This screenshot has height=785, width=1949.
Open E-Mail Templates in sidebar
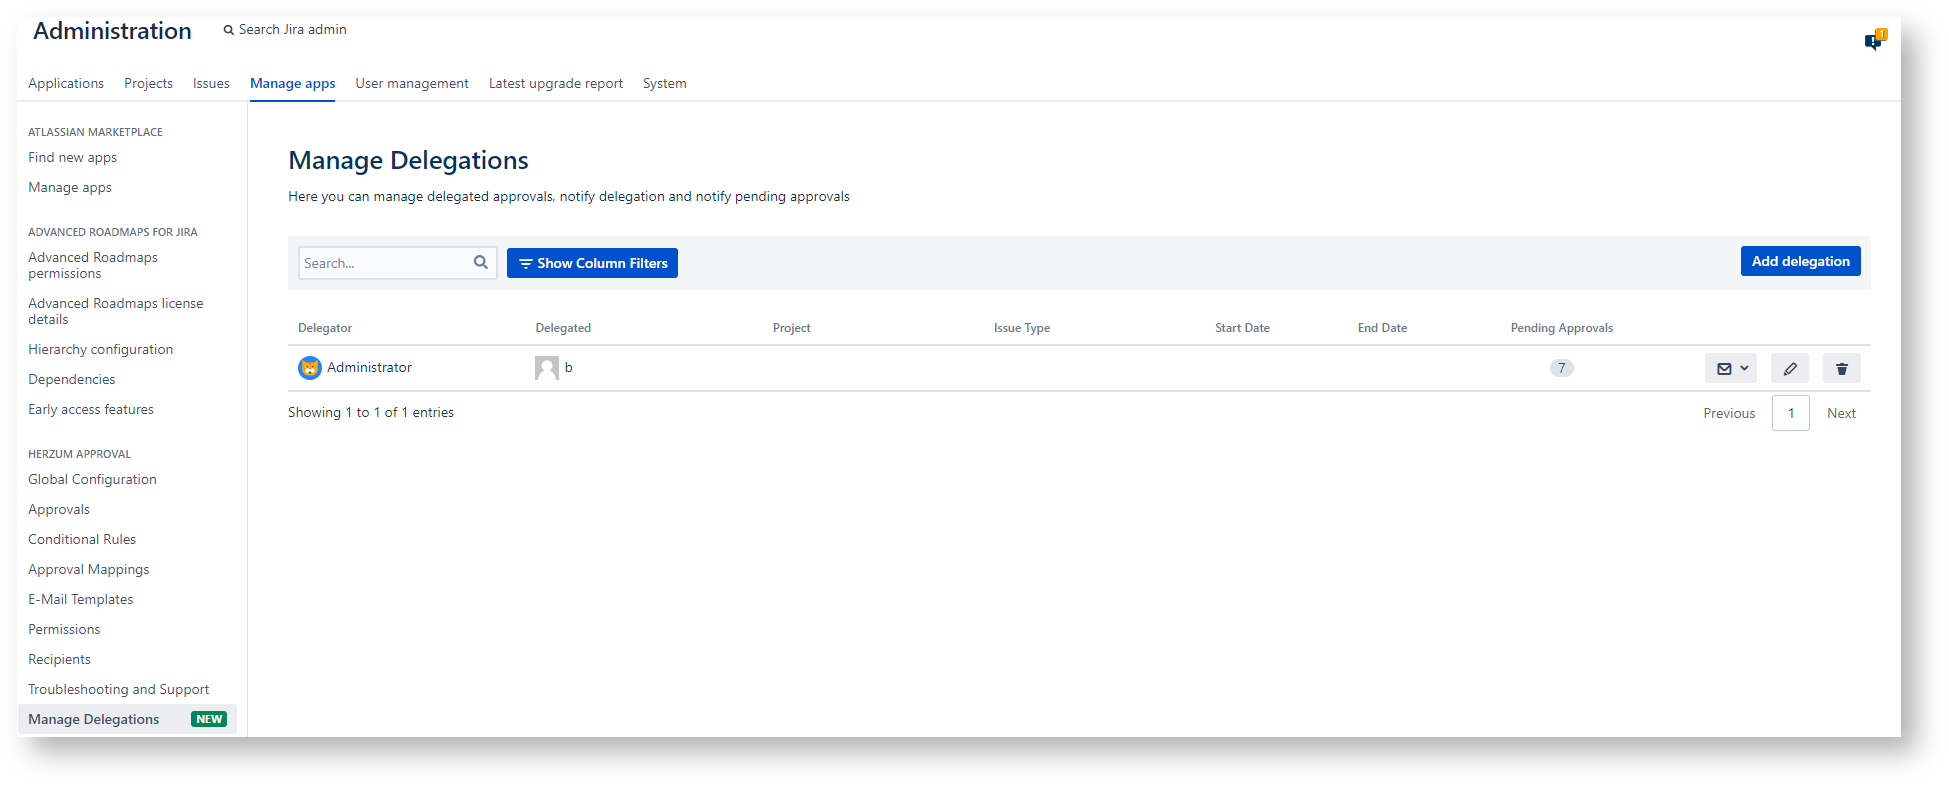click(80, 599)
